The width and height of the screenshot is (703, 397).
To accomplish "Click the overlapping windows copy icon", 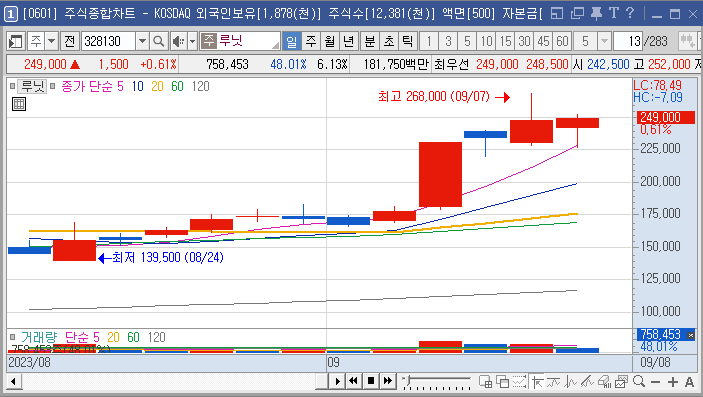I will pos(502,382).
